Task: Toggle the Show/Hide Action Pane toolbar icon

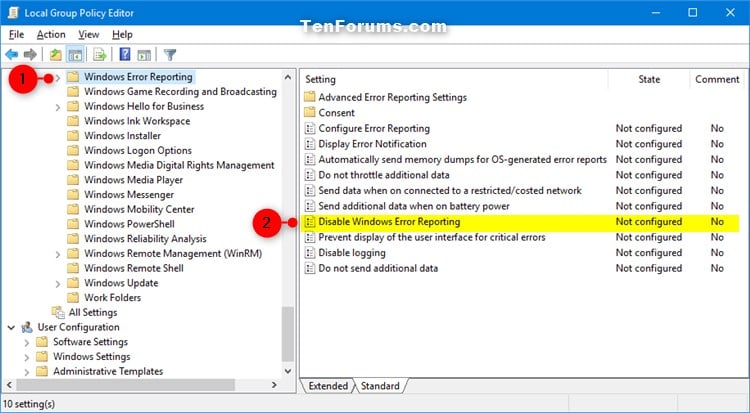Action: (144, 55)
